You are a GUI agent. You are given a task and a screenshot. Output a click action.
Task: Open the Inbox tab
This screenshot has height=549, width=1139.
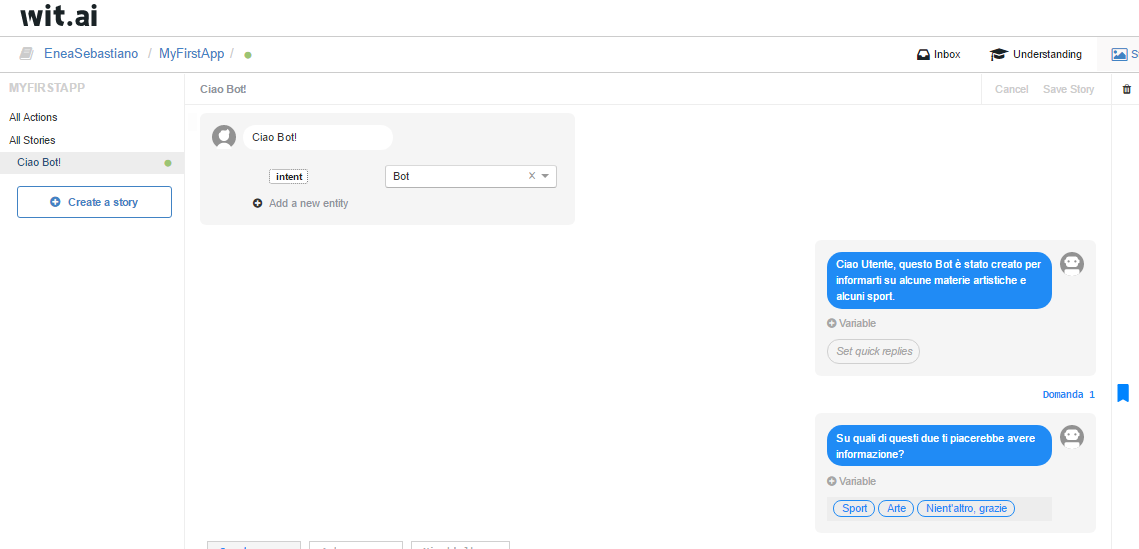(938, 54)
